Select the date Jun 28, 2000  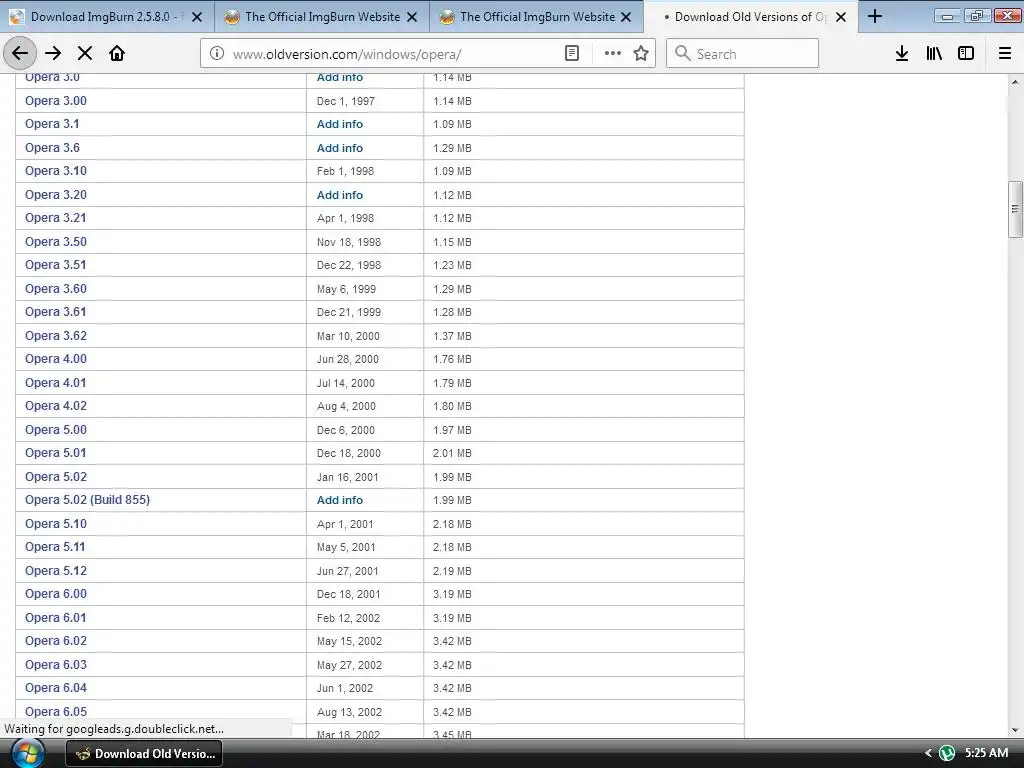[347, 359]
